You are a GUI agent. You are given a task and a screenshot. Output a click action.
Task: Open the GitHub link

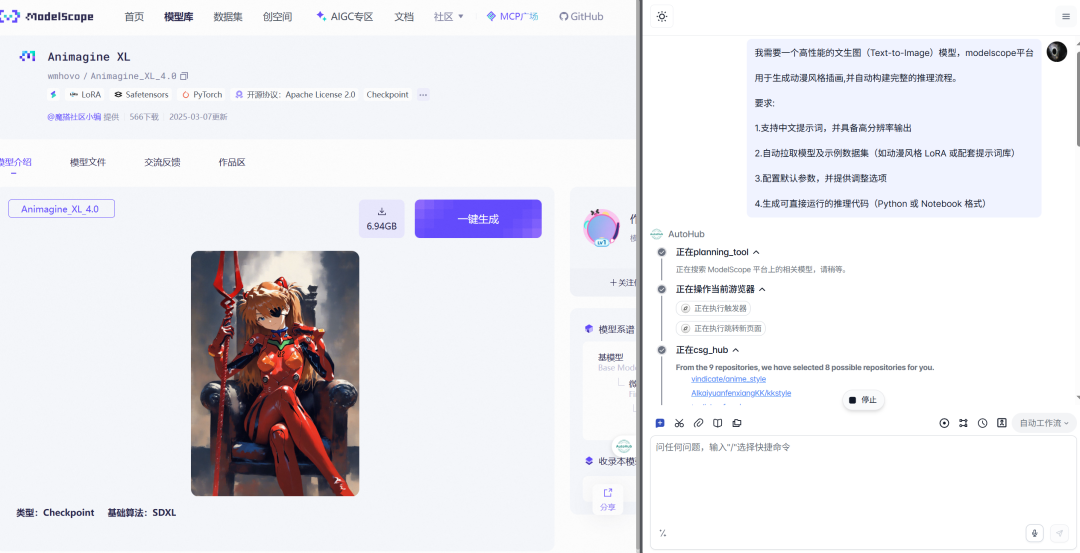point(581,17)
